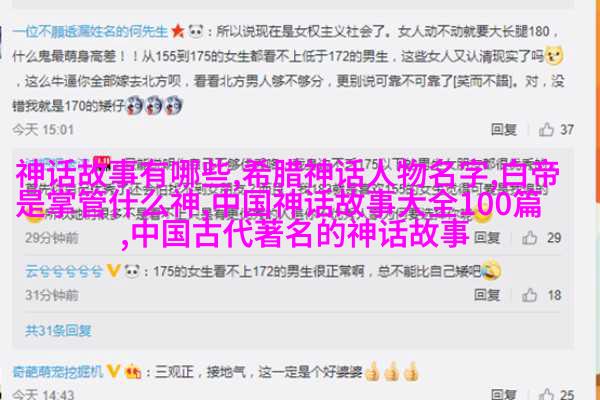Screen dimensions: 600x400
Task: Click the yellow V badge beside 云兮兮兮兮兮
Action: (113, 271)
